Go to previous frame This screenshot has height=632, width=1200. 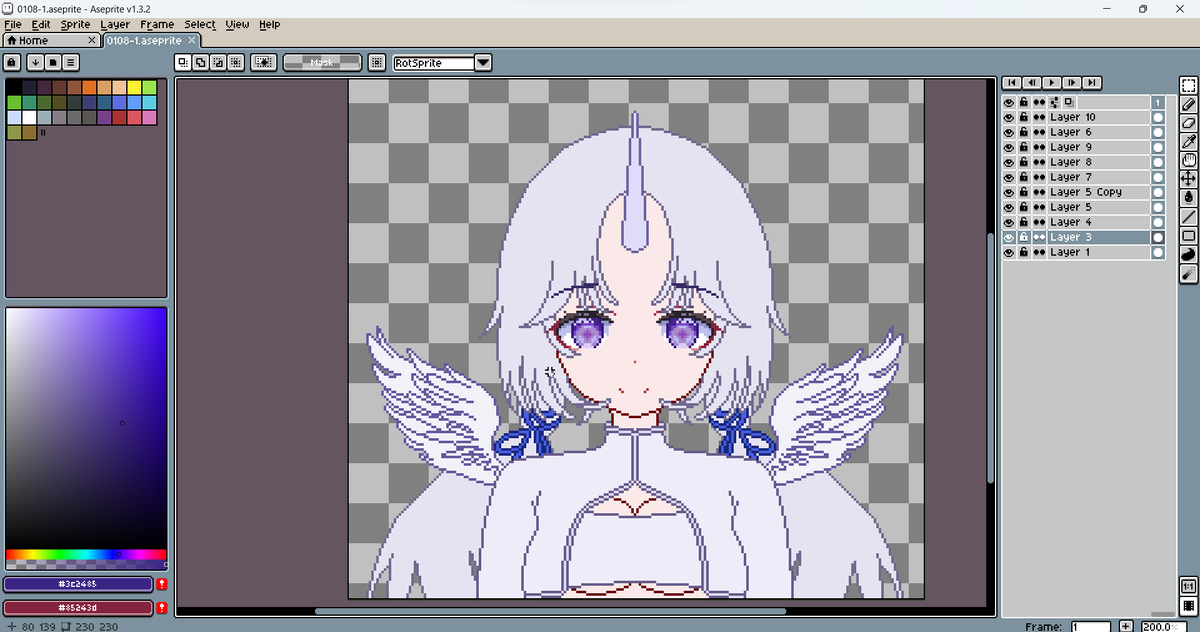click(x=1032, y=82)
